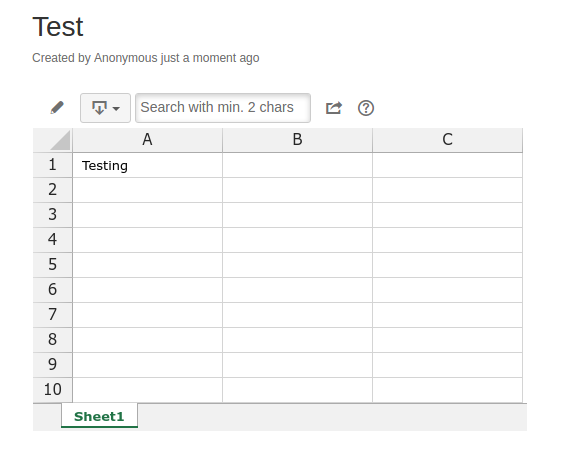Click cell B2 in the spreadsheet
Image resolution: width=585 pixels, height=457 pixels.
pos(297,190)
